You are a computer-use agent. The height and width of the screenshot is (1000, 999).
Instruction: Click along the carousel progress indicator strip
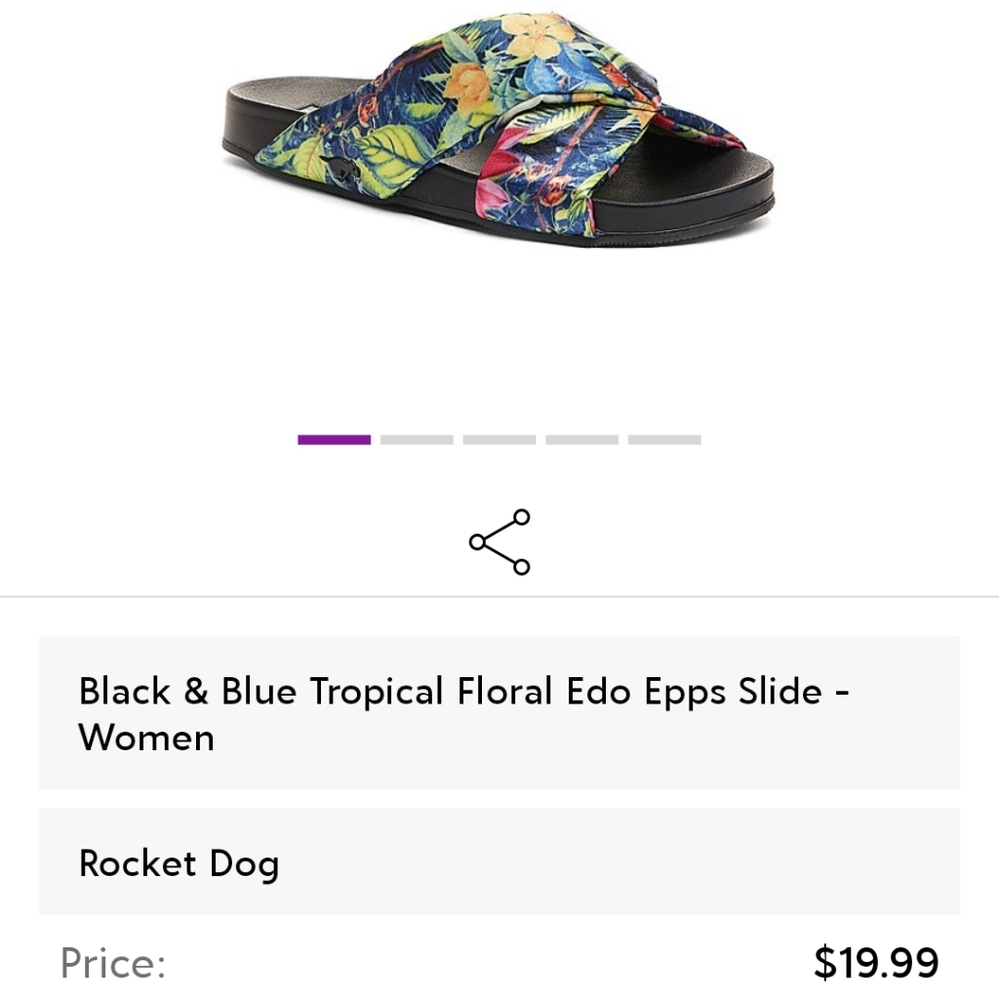(499, 439)
